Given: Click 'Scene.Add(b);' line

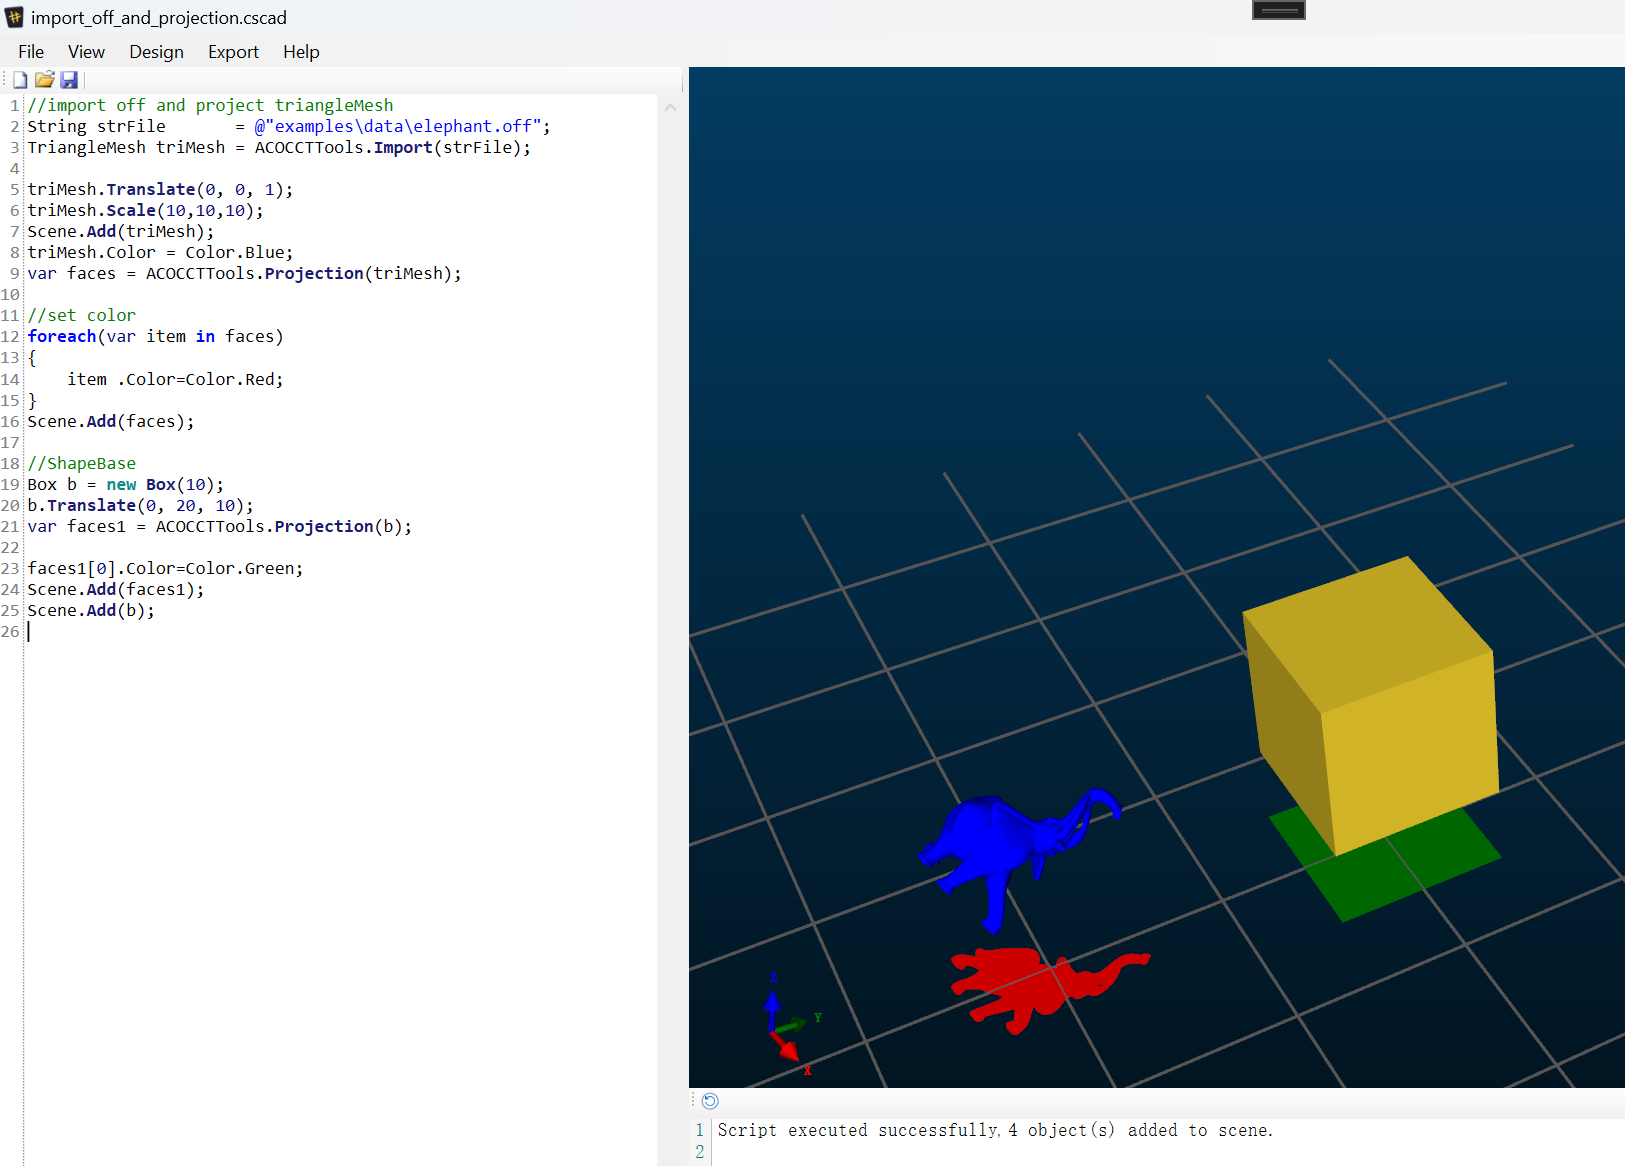Looking at the screenshot, I should tap(90, 611).
